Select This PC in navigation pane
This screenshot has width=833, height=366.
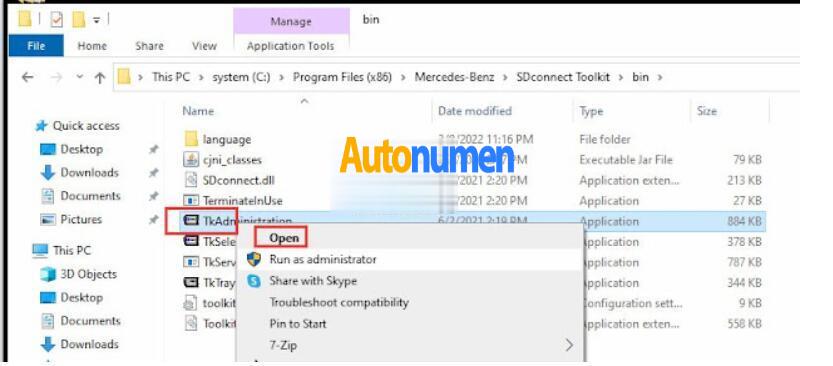(71, 250)
